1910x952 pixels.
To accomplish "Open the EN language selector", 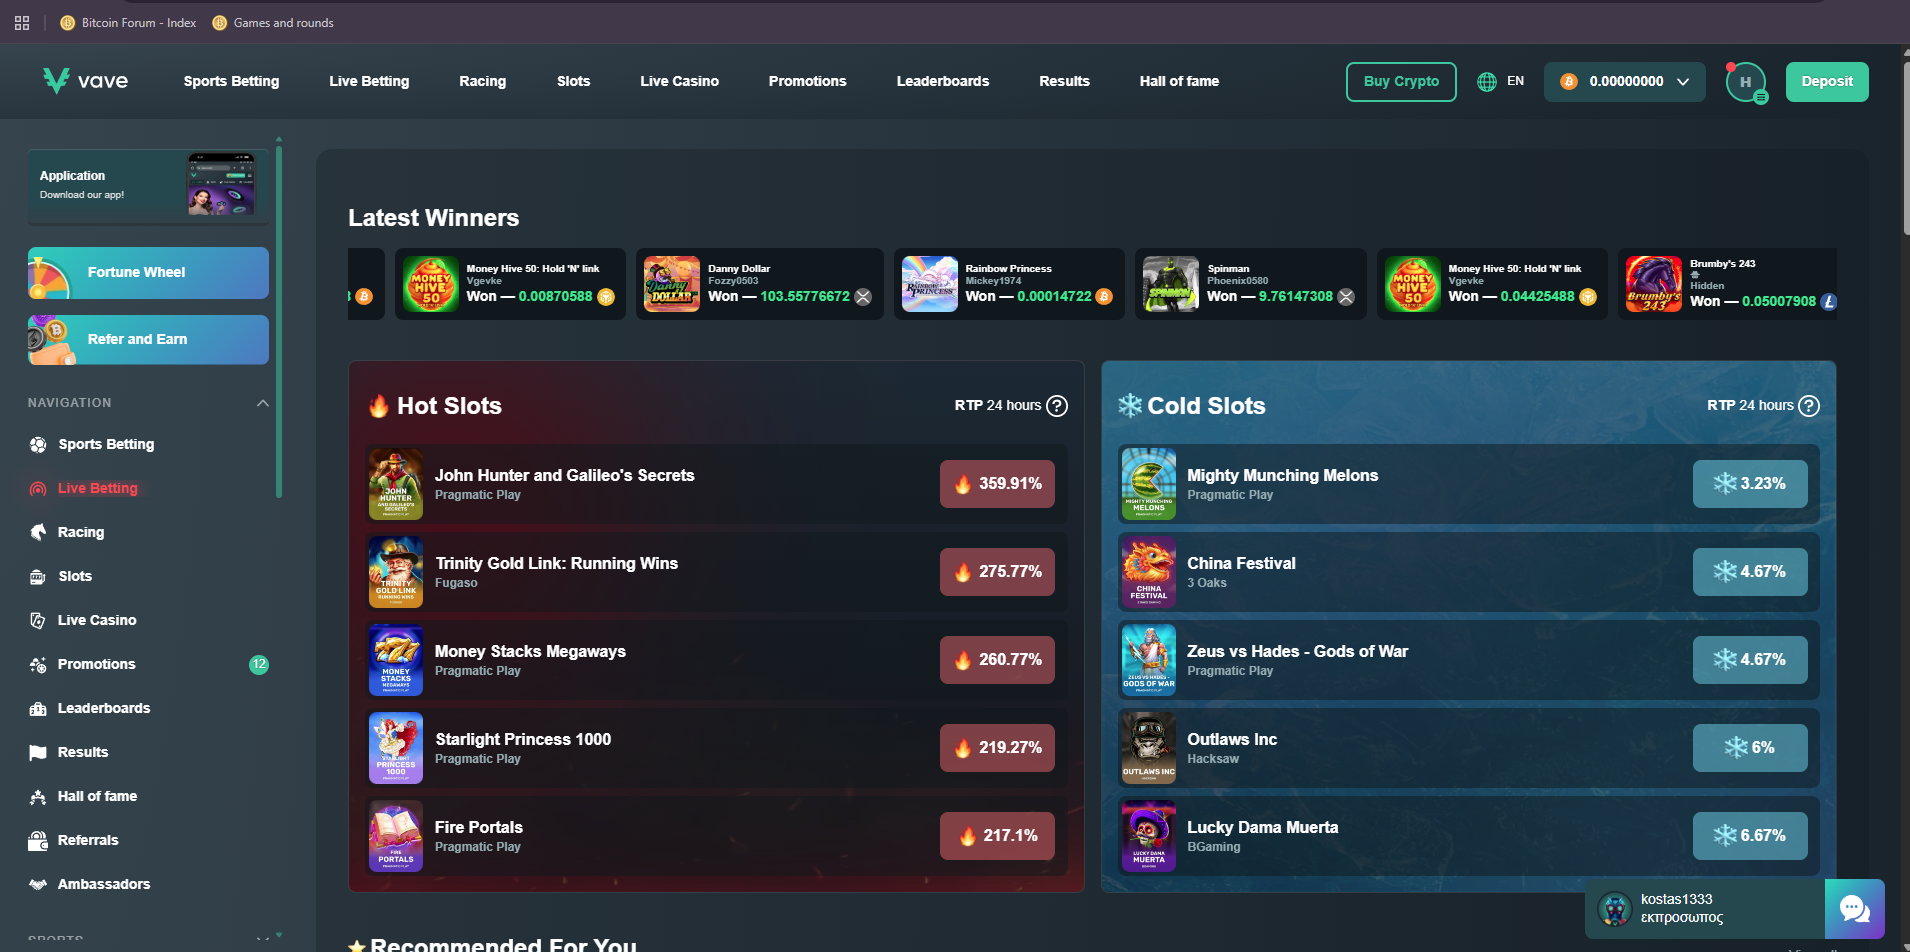I will point(1516,81).
